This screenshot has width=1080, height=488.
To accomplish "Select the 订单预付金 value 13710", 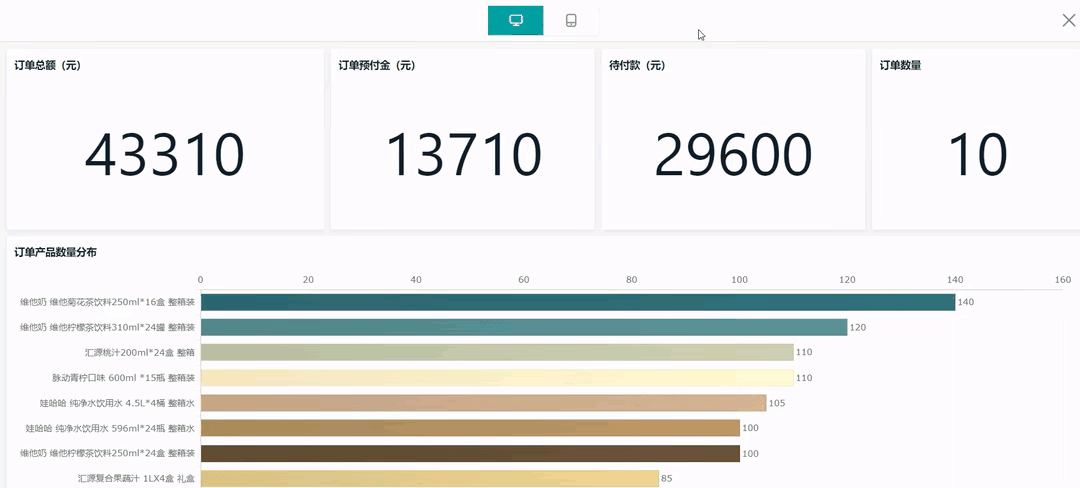I will point(463,155).
